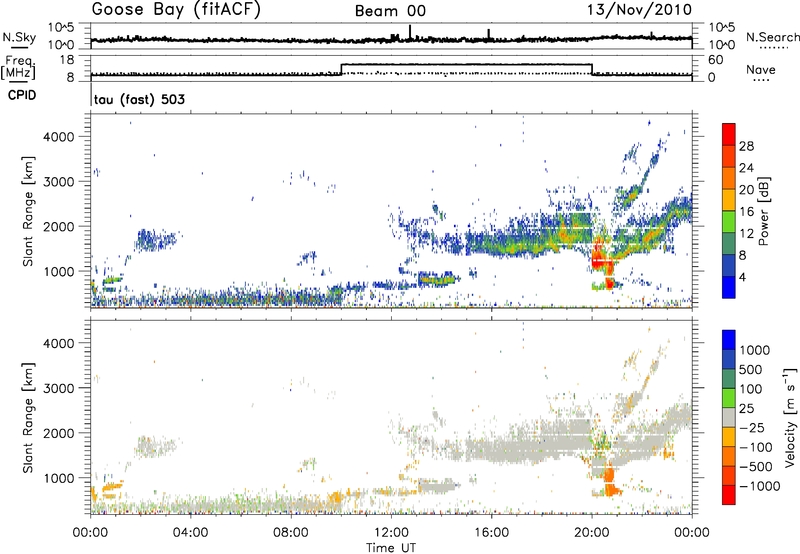Screen dimensions: 800x554
Task: Click the "12" value on power color bar
Action: click(746, 234)
